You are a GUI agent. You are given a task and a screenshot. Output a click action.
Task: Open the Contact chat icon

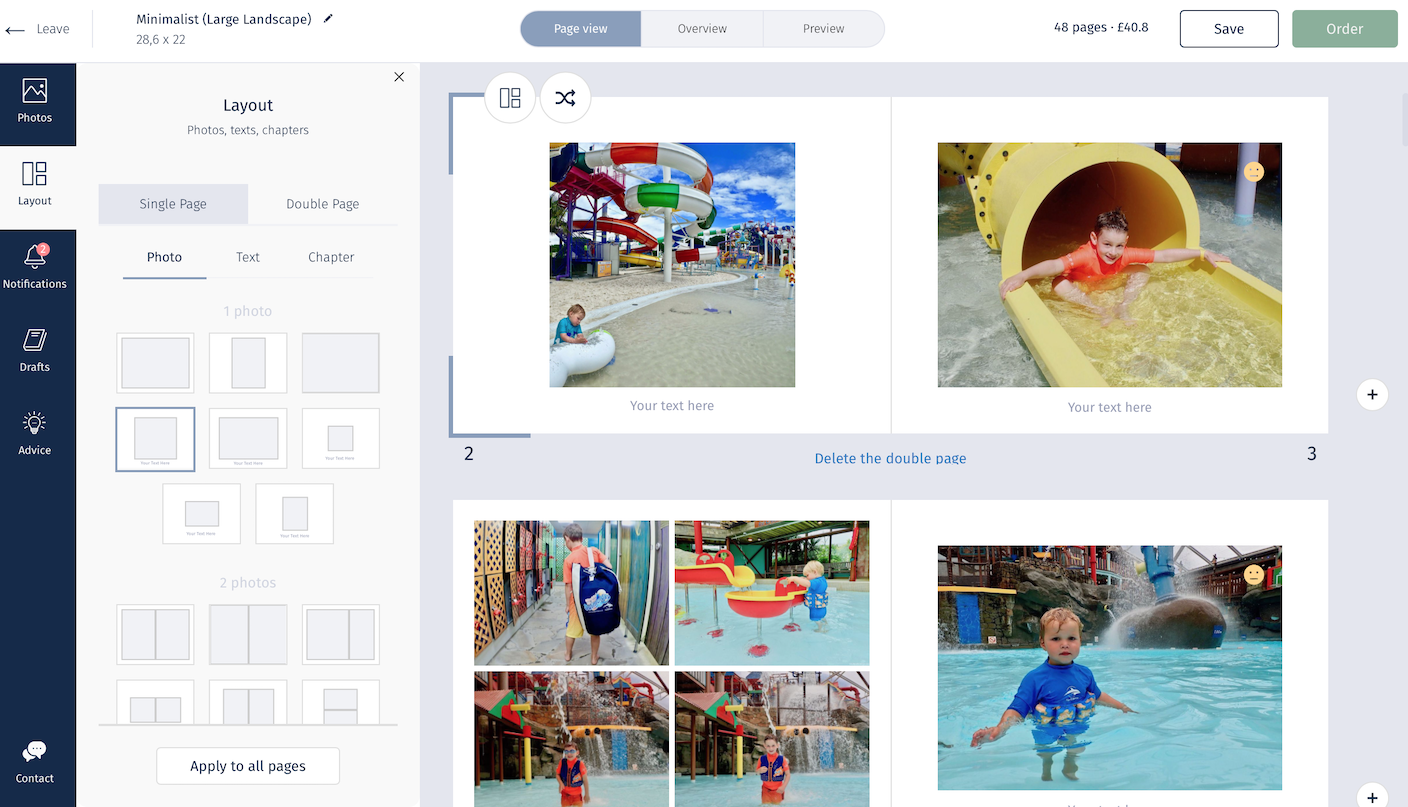pyautogui.click(x=35, y=751)
